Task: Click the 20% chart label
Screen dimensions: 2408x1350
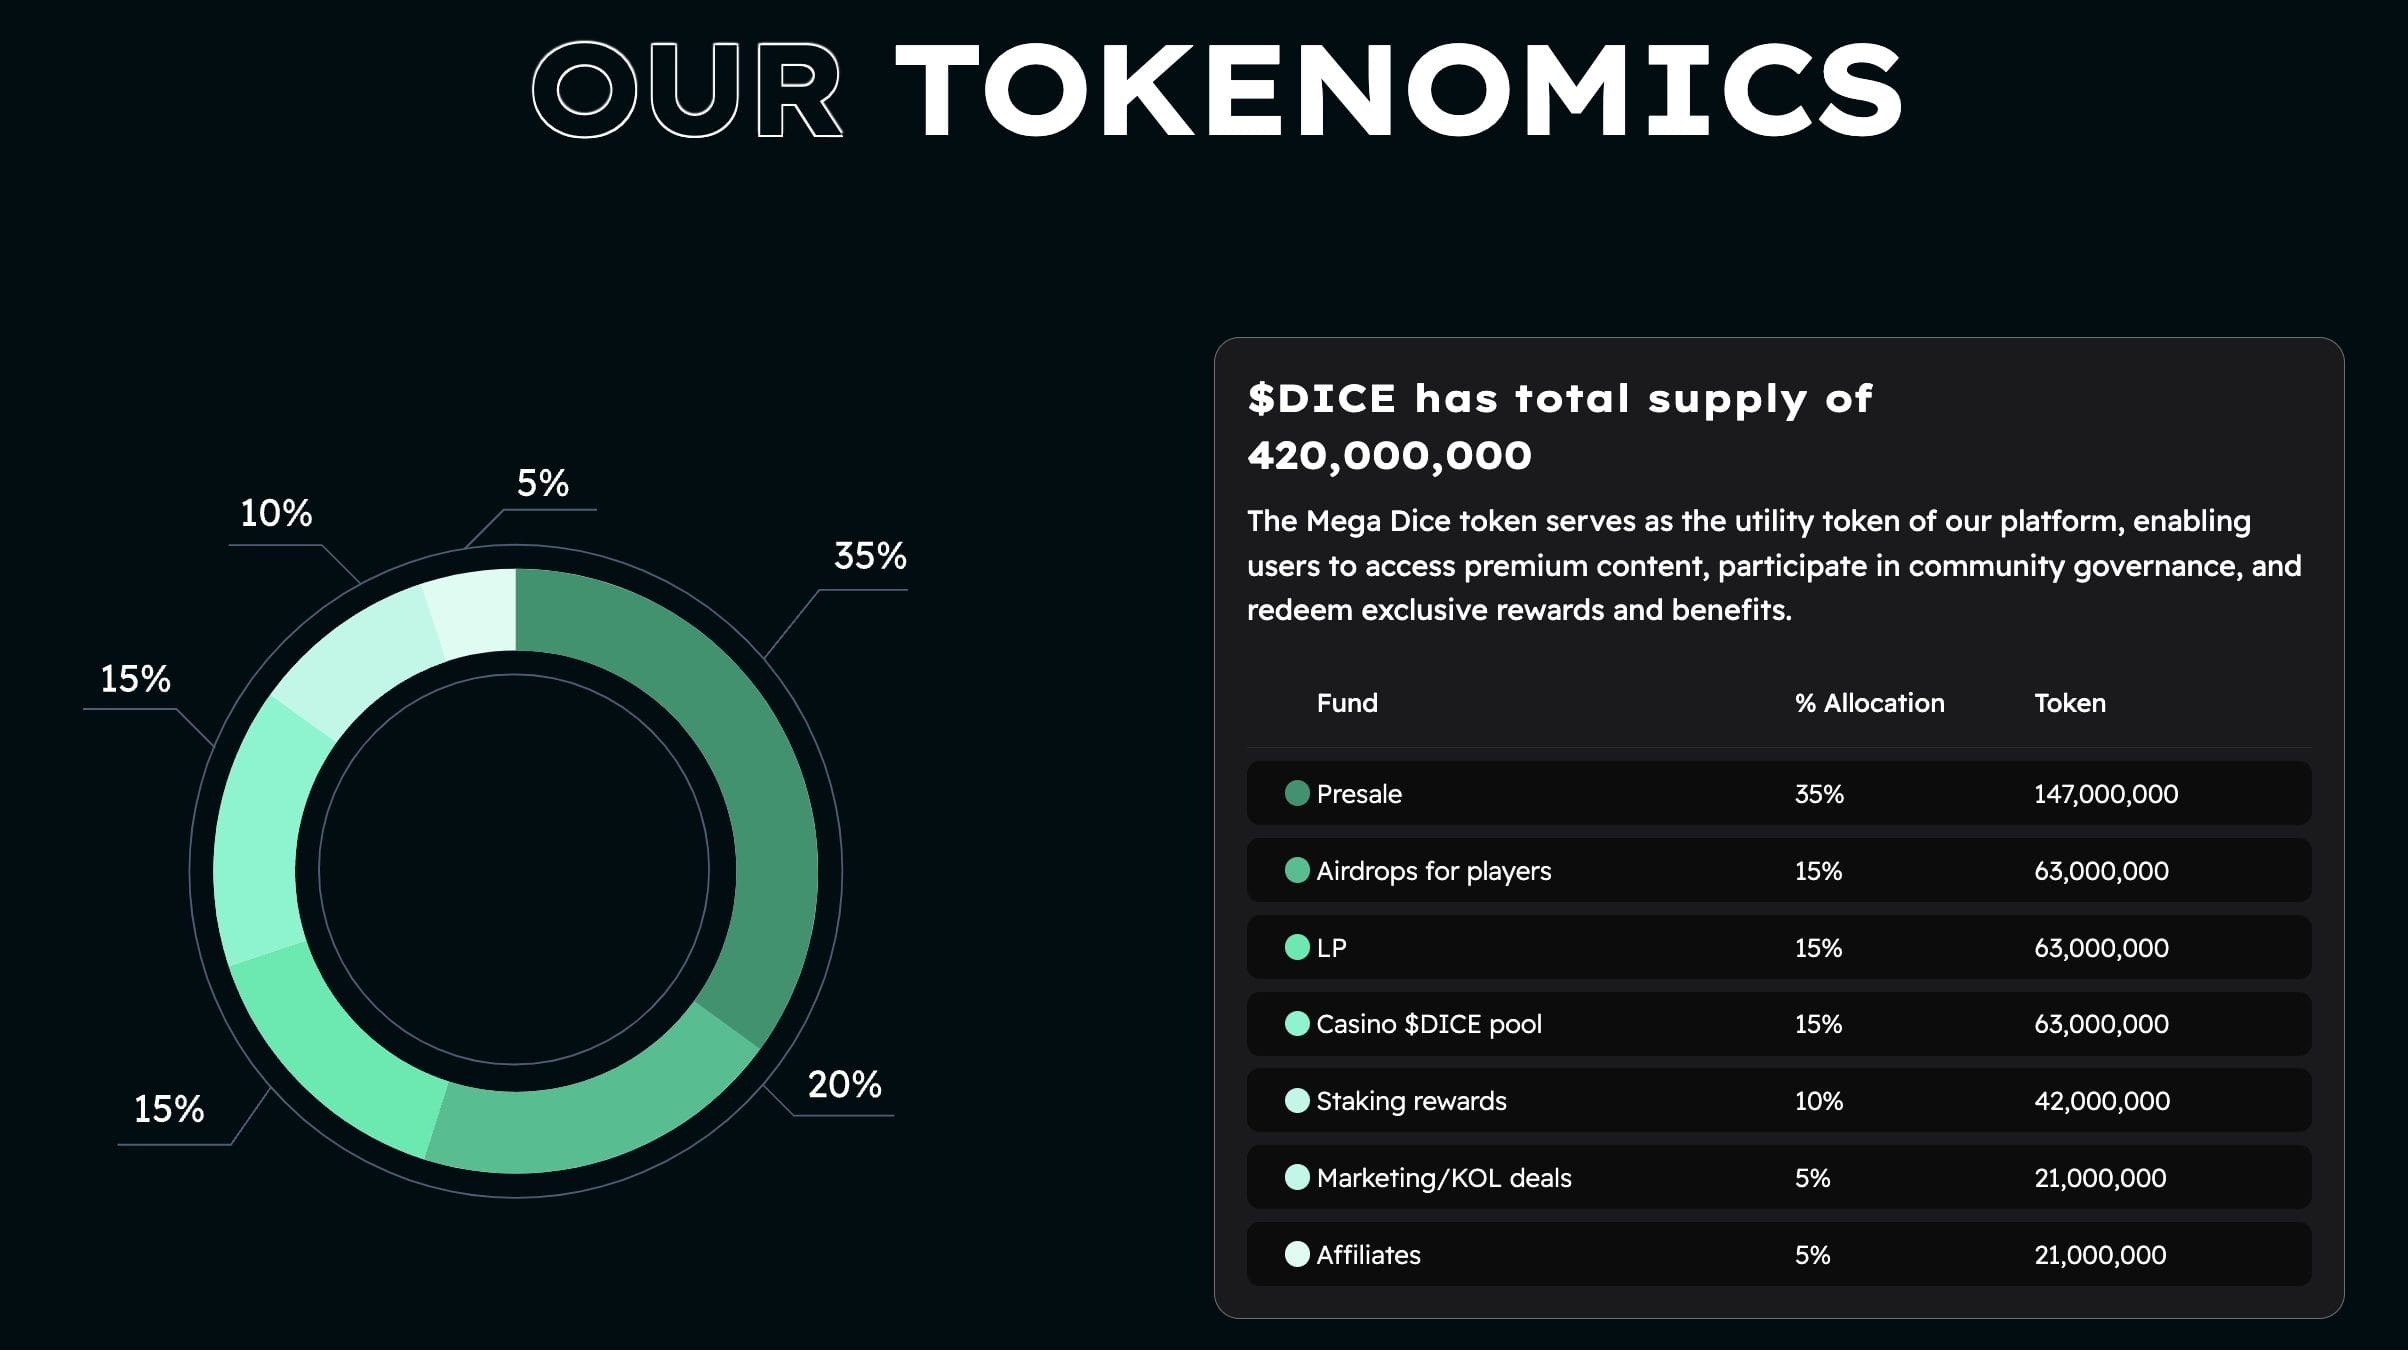Action: pyautogui.click(x=844, y=1085)
